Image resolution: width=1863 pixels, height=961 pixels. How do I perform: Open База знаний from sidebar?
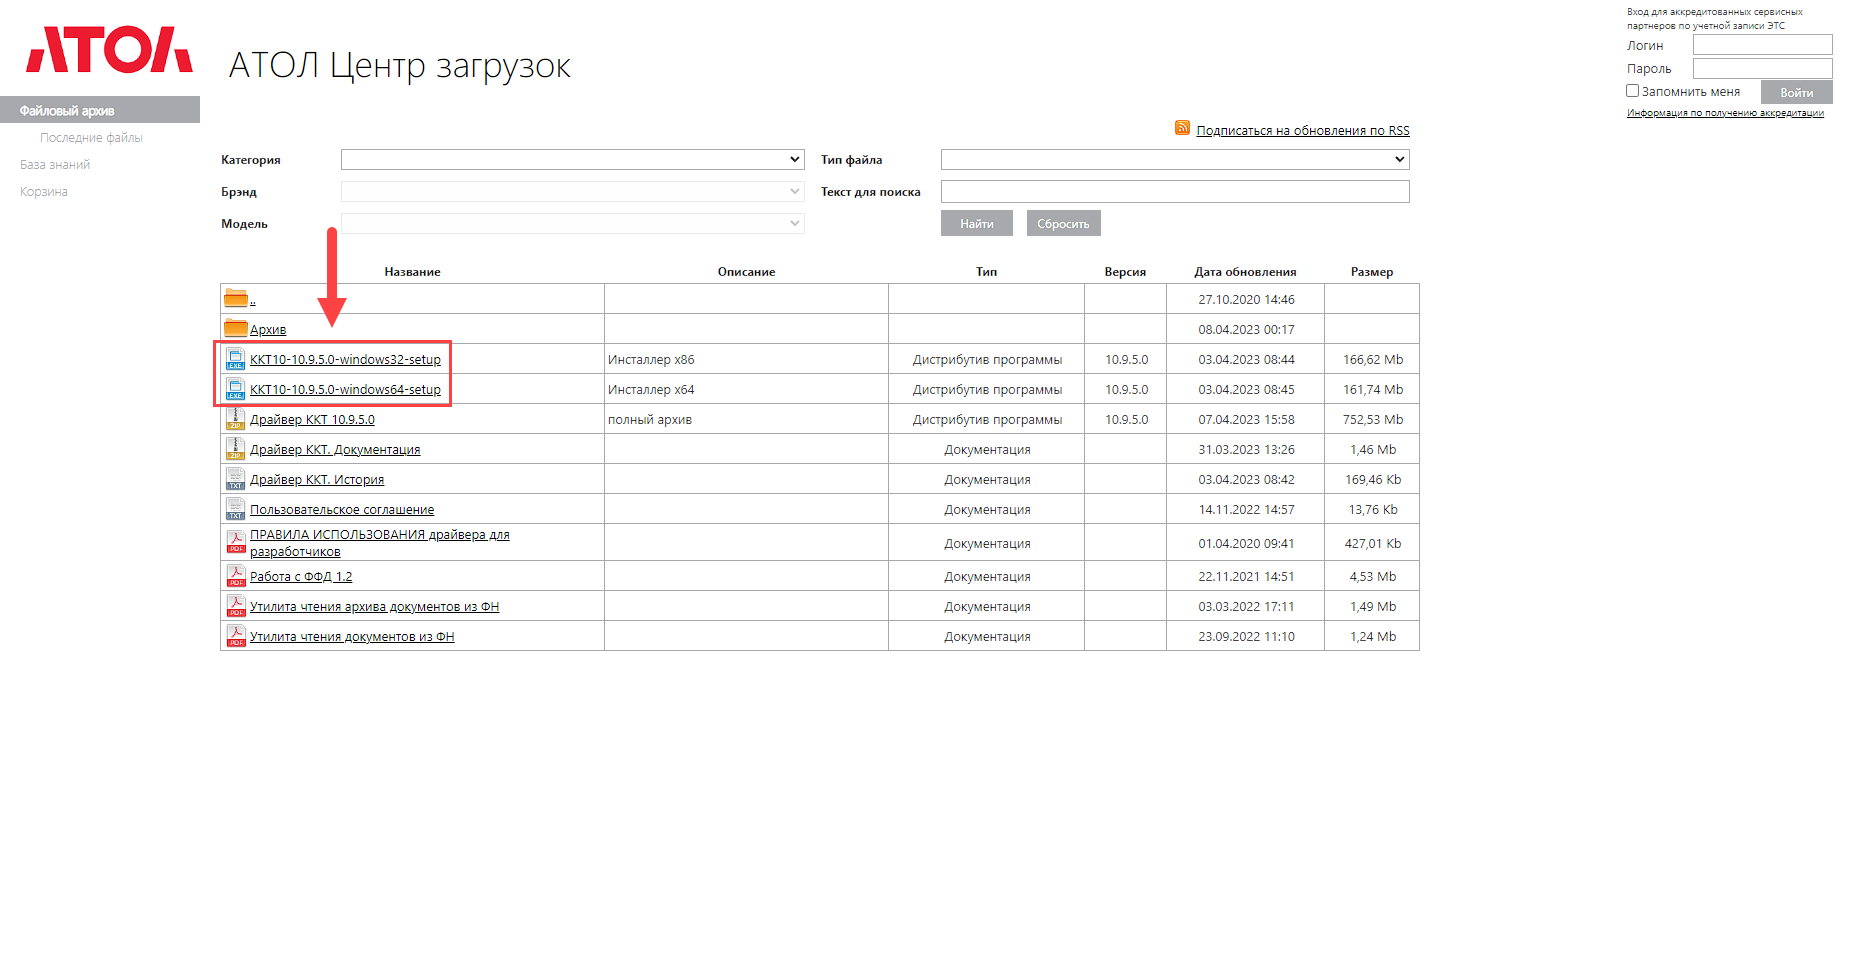(x=55, y=165)
